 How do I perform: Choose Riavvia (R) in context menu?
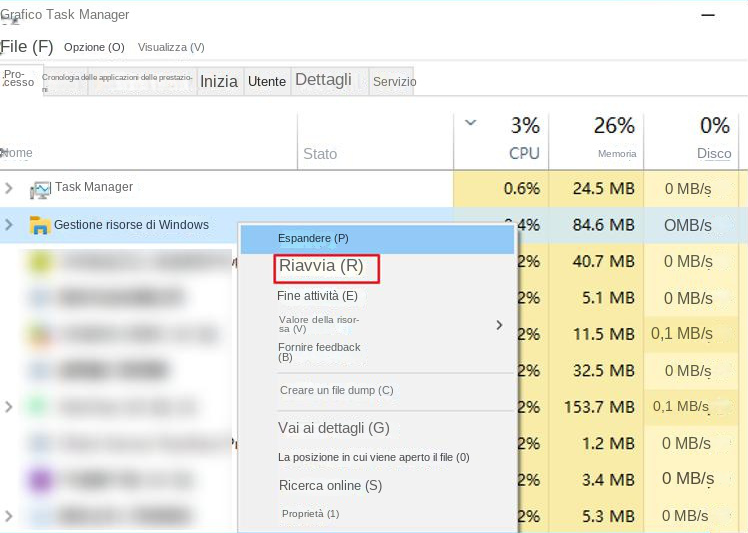pos(326,268)
